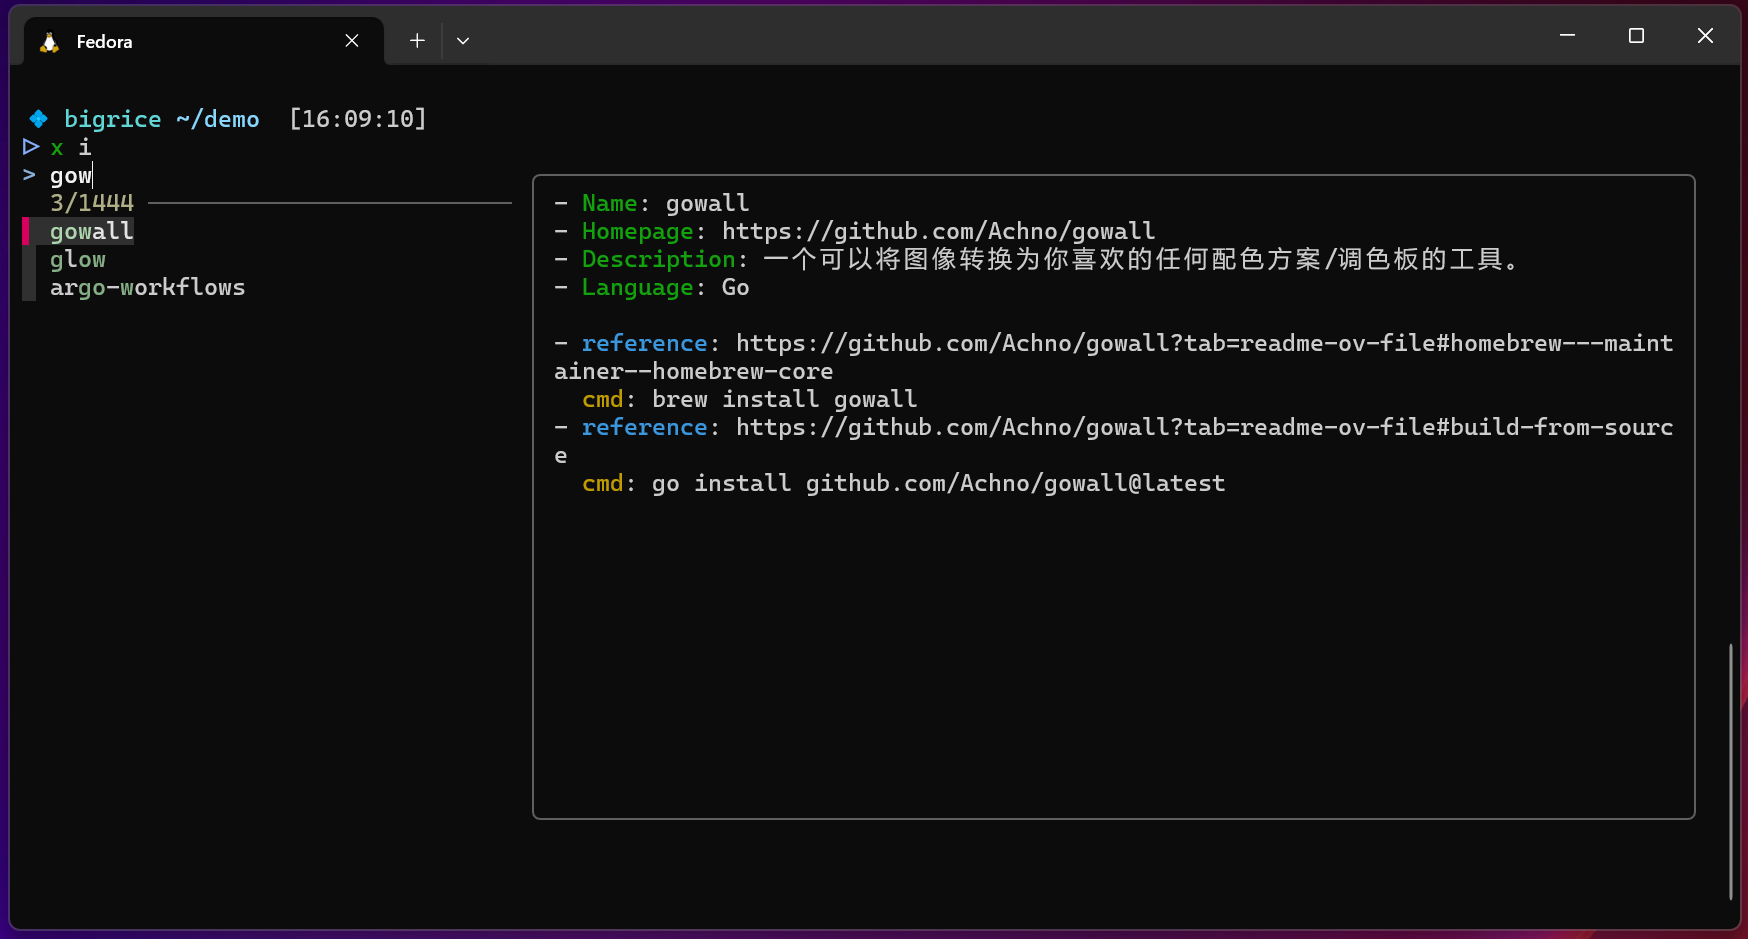1748x939 pixels.
Task: Minimize the terminal window
Action: [1567, 36]
